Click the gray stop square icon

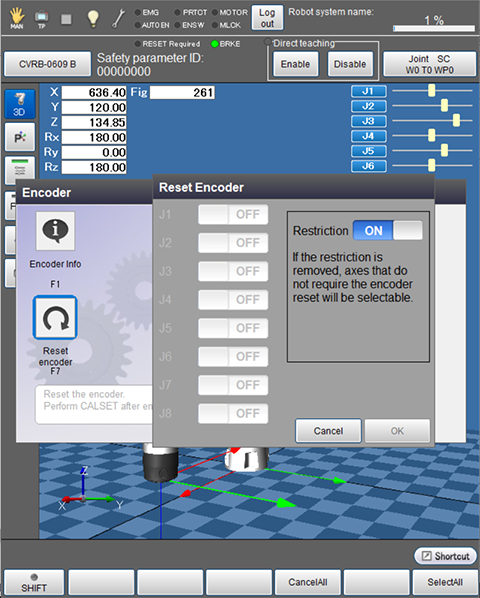[x=66, y=19]
